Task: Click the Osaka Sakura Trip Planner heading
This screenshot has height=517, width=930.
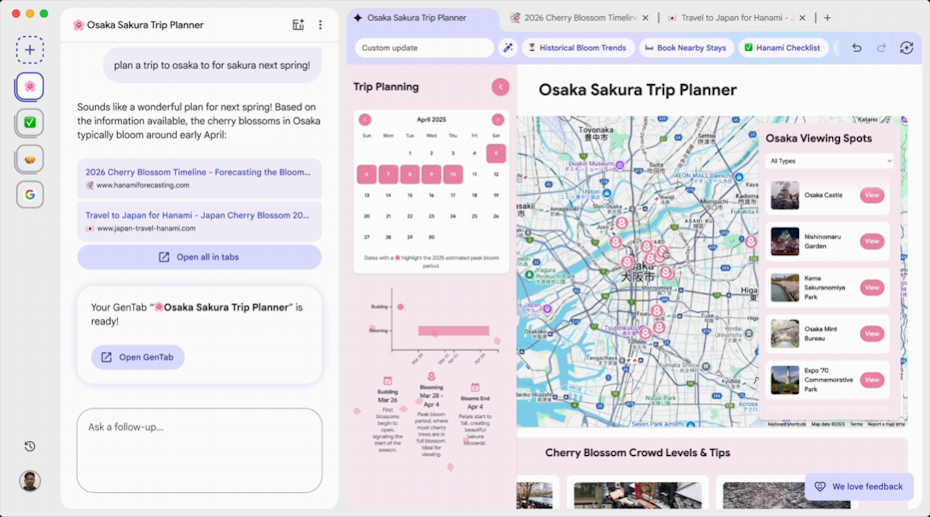Action: [x=638, y=90]
